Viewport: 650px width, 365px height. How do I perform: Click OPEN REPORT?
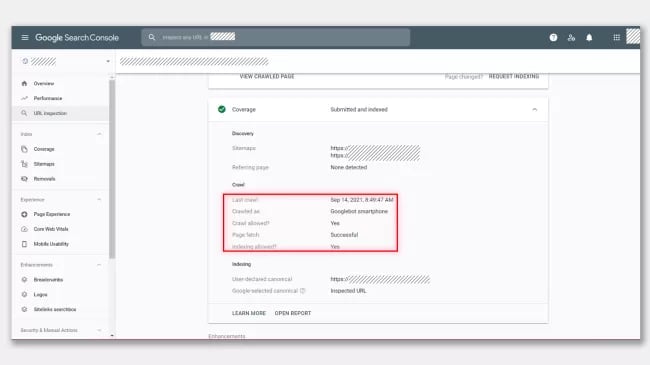pyautogui.click(x=293, y=313)
